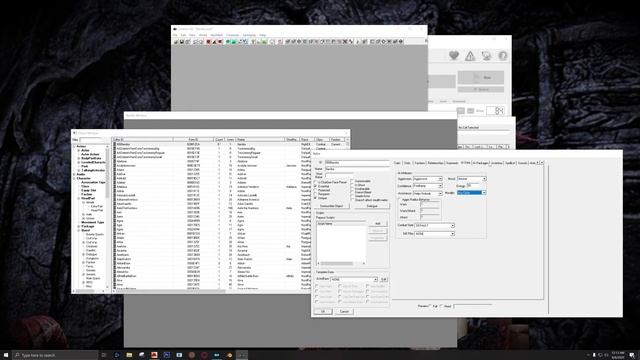The image size is (640, 360).
Task: Click the Edit button beside ActorBase
Action: coord(384,280)
